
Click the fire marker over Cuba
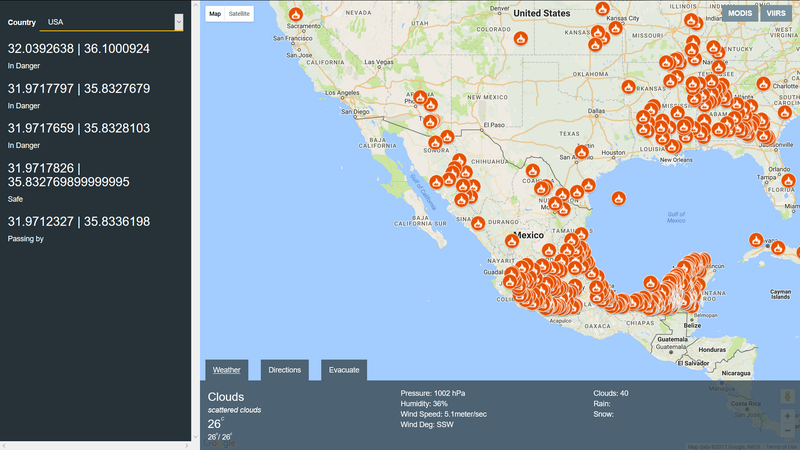(756, 240)
